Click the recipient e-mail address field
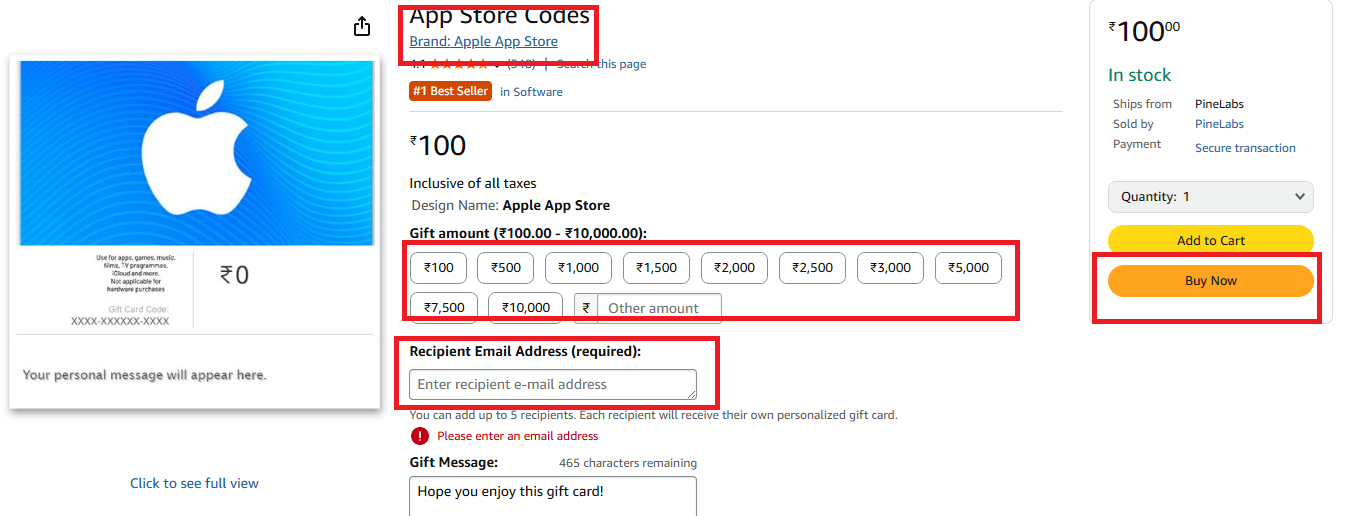Screen dimensions: 1351x516 (553, 384)
